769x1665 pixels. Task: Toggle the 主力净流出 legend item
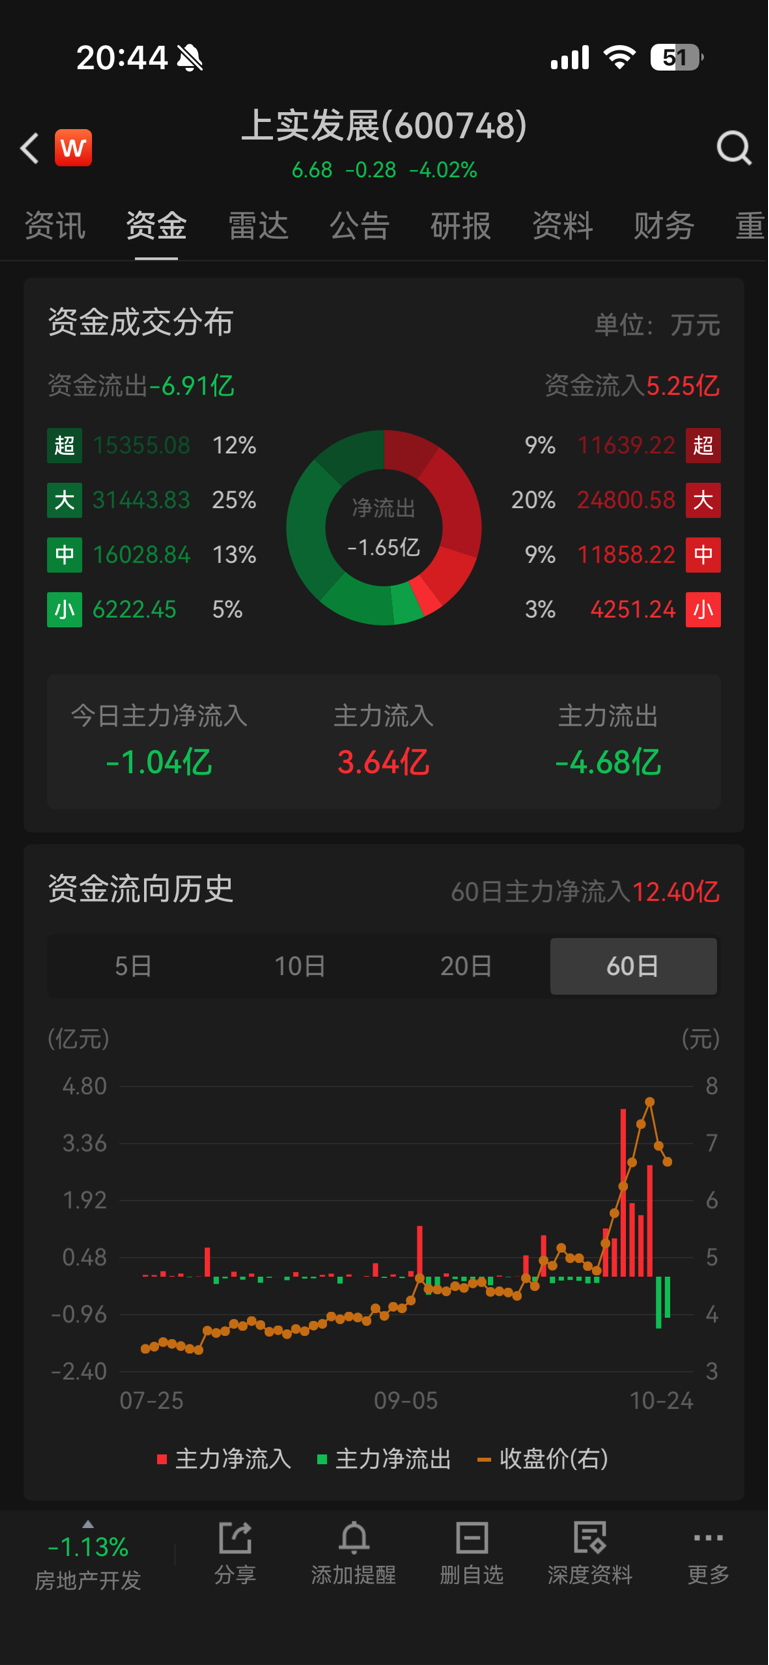click(384, 1459)
